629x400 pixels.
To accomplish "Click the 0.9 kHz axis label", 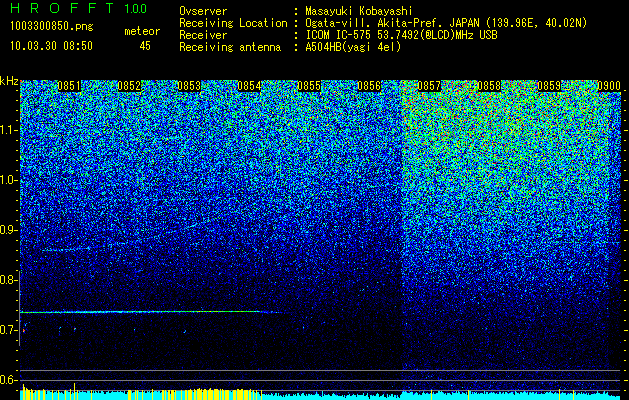I will (x=9, y=230).
